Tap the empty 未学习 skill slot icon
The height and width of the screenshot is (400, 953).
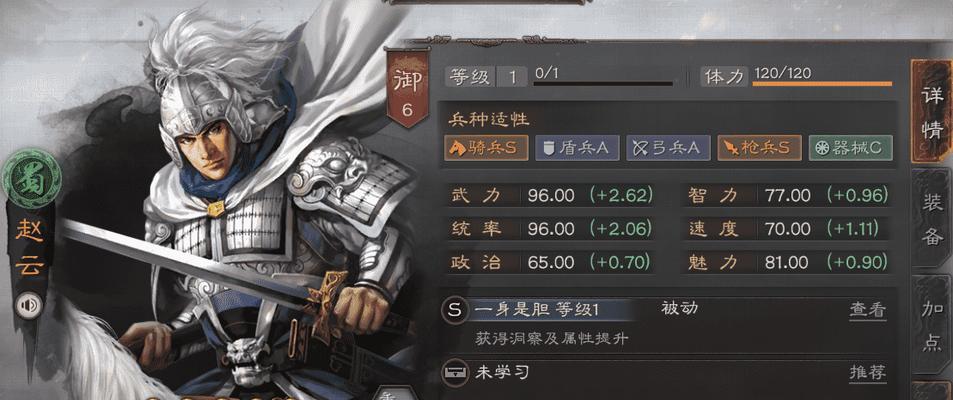[x=454, y=372]
